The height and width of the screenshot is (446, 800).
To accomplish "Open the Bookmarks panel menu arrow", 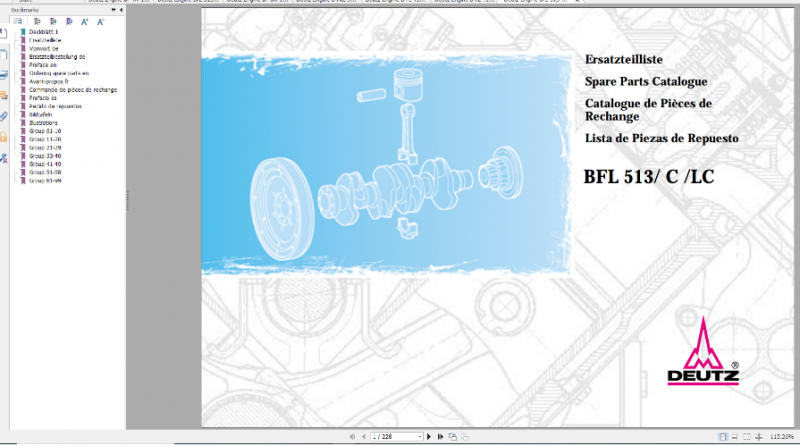I will click(113, 10).
